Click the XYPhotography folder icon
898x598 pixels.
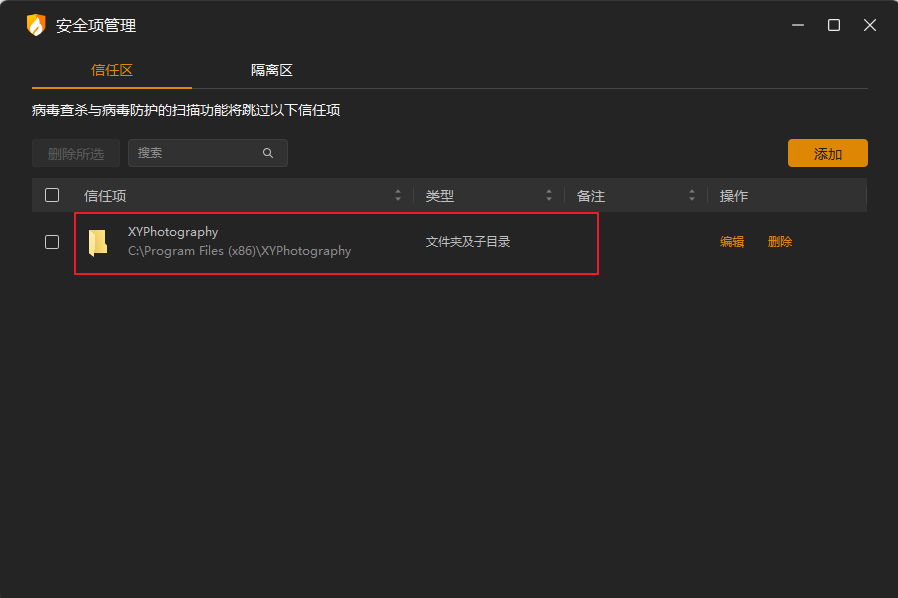(97, 242)
